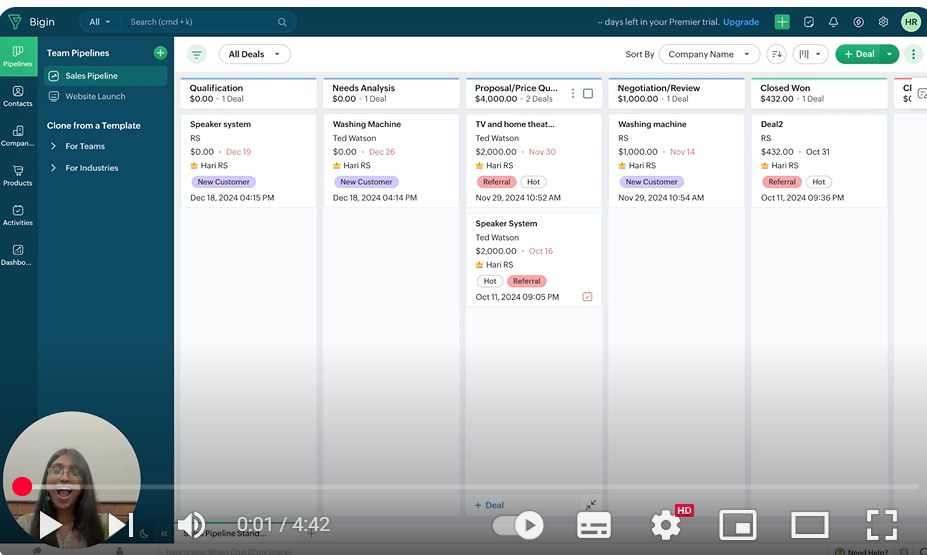Play the video
Image resolution: width=927 pixels, height=555 pixels.
(x=50, y=525)
